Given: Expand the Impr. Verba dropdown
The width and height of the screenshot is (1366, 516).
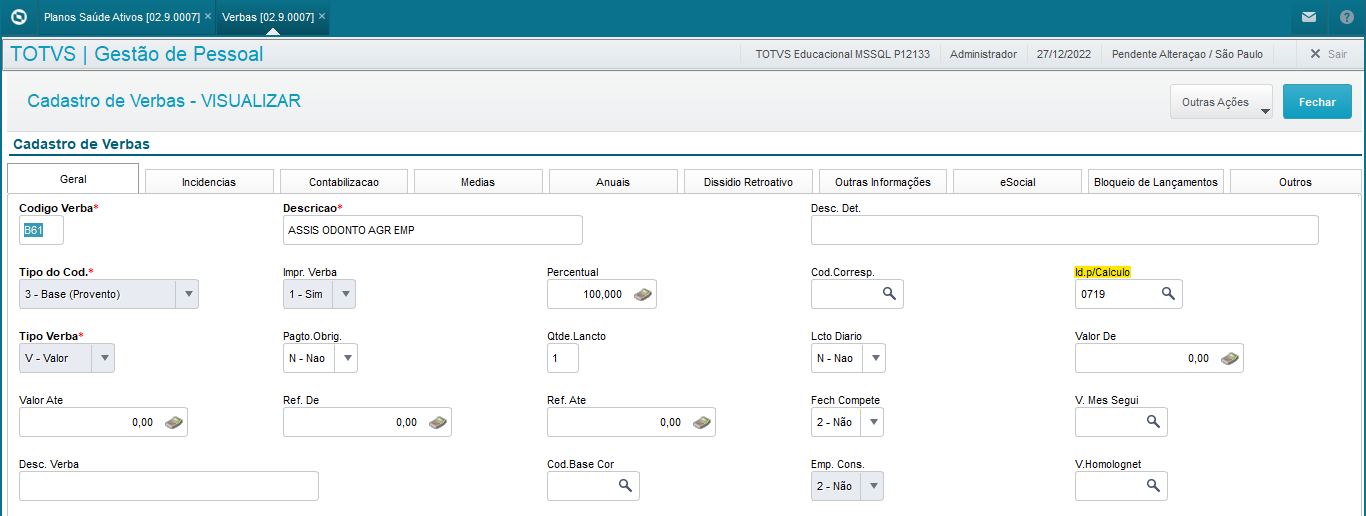Looking at the screenshot, I should [344, 294].
